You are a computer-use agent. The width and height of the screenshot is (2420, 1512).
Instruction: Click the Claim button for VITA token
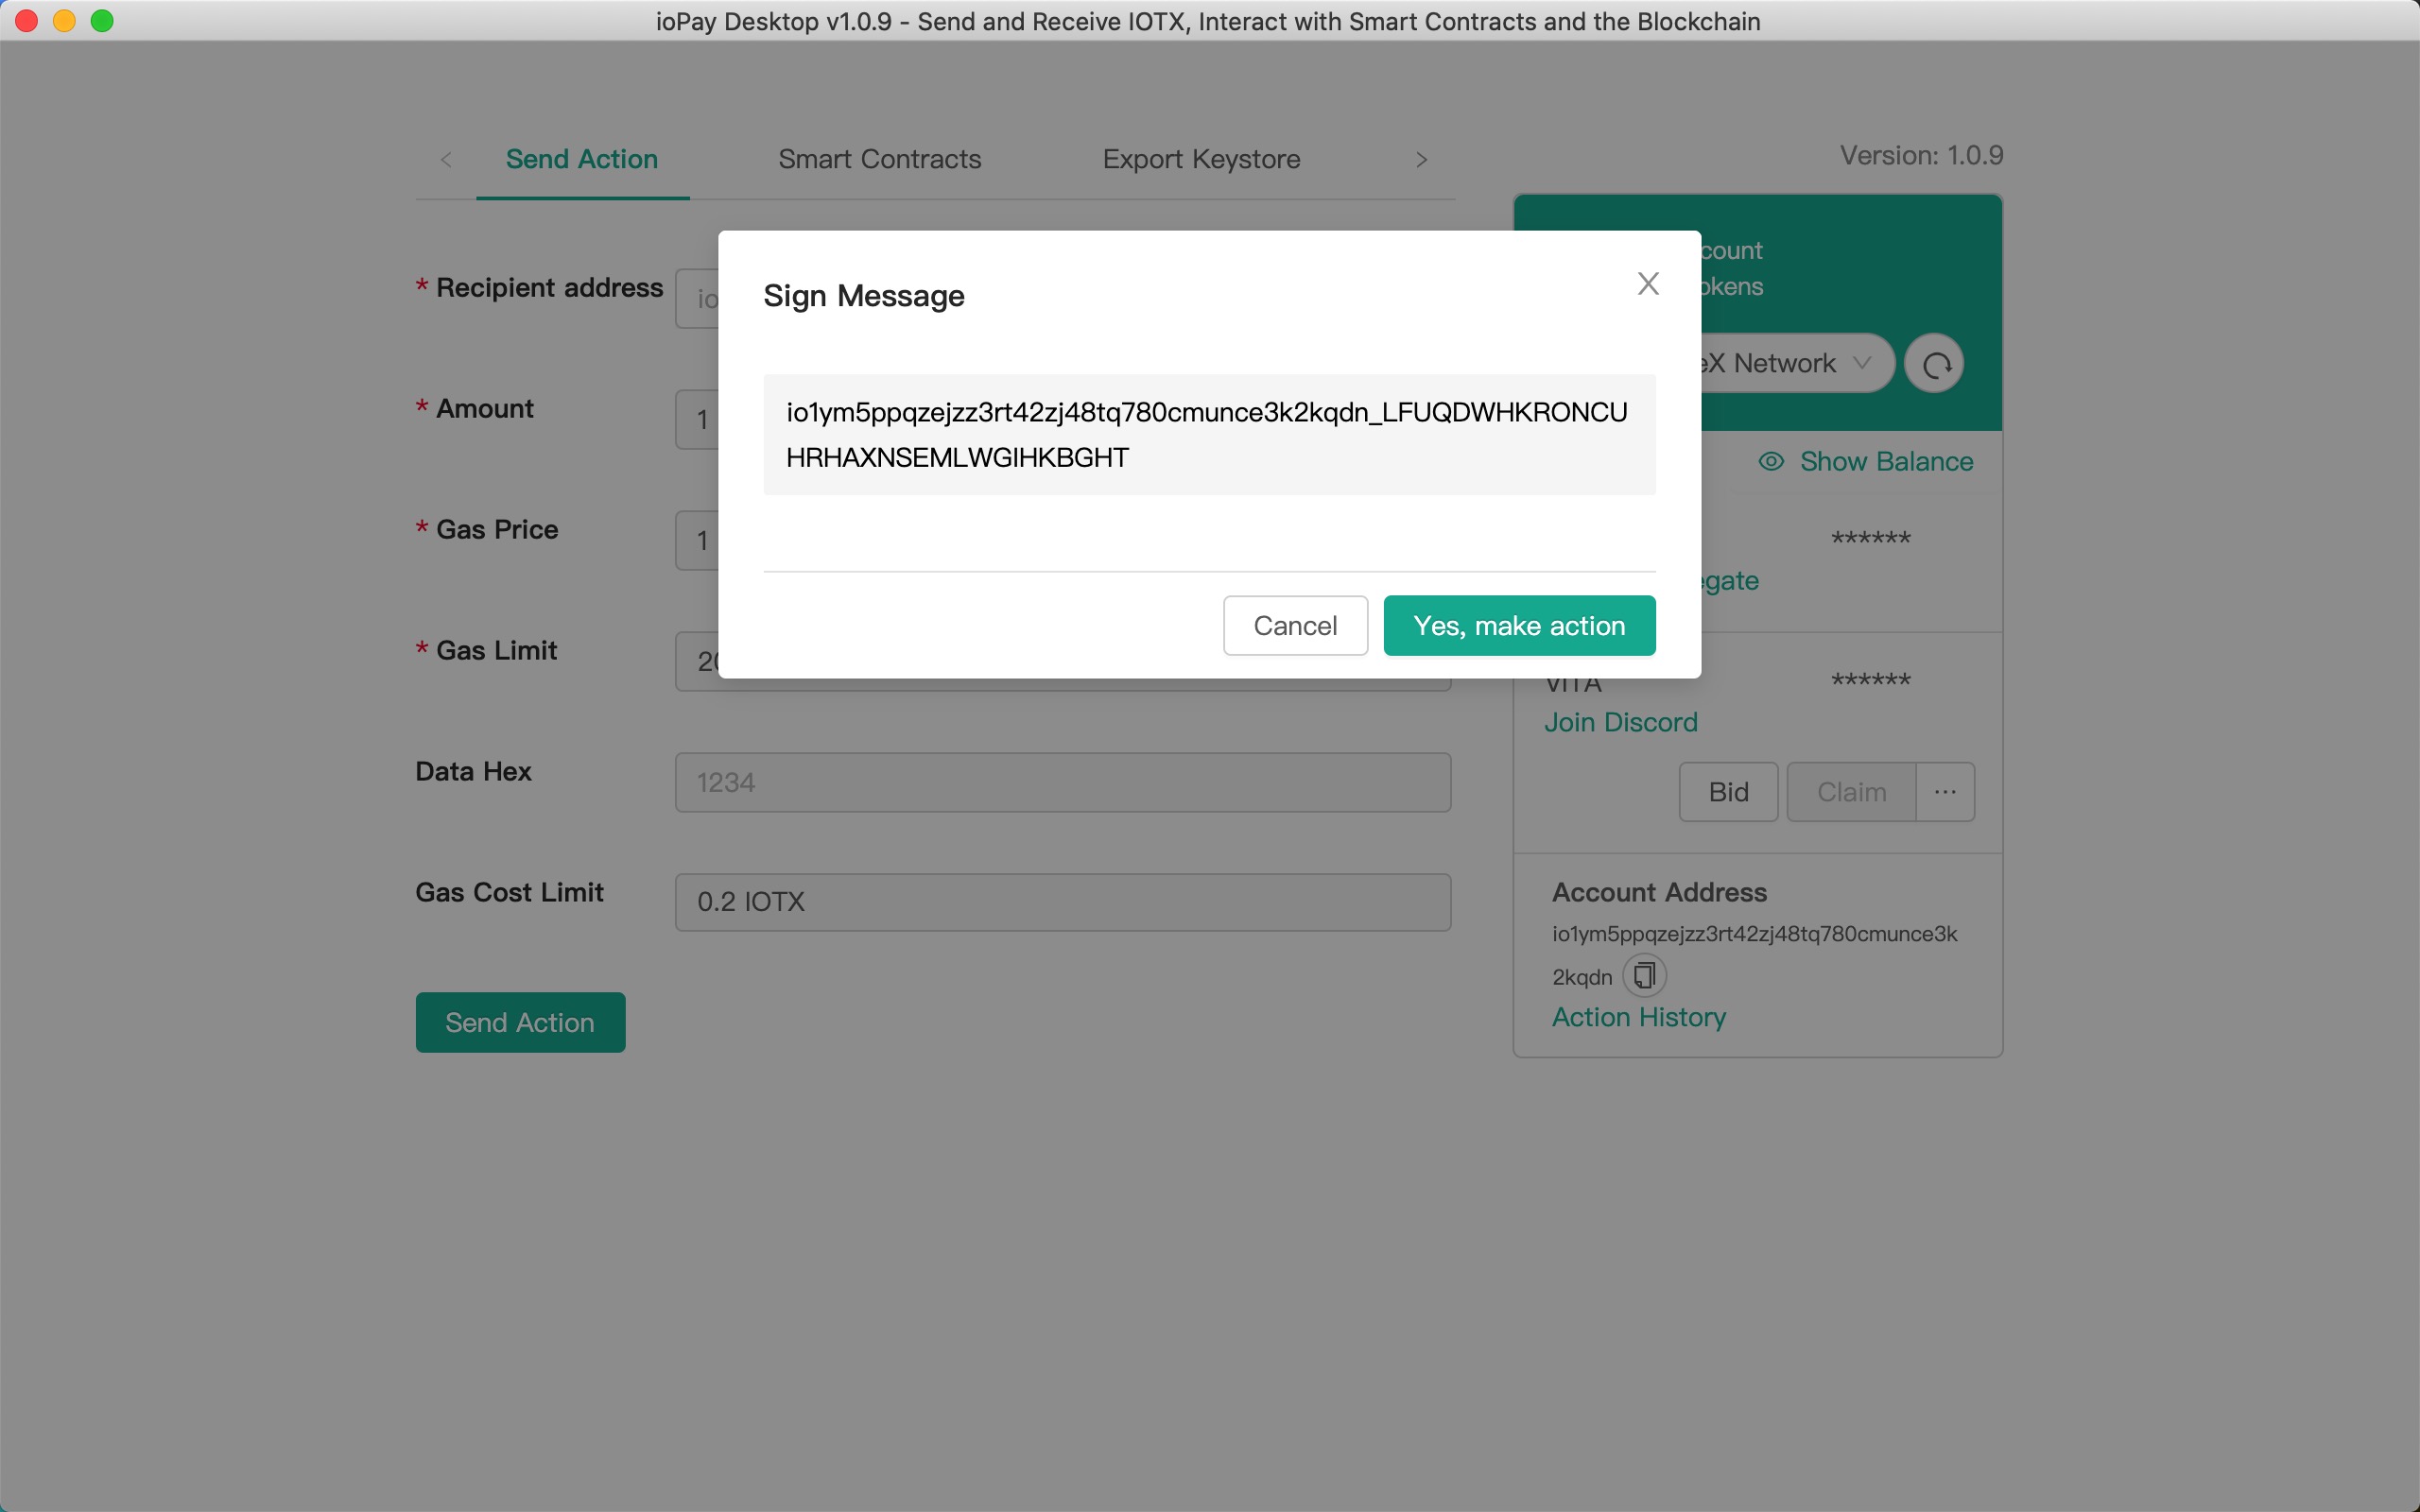[x=1852, y=791]
